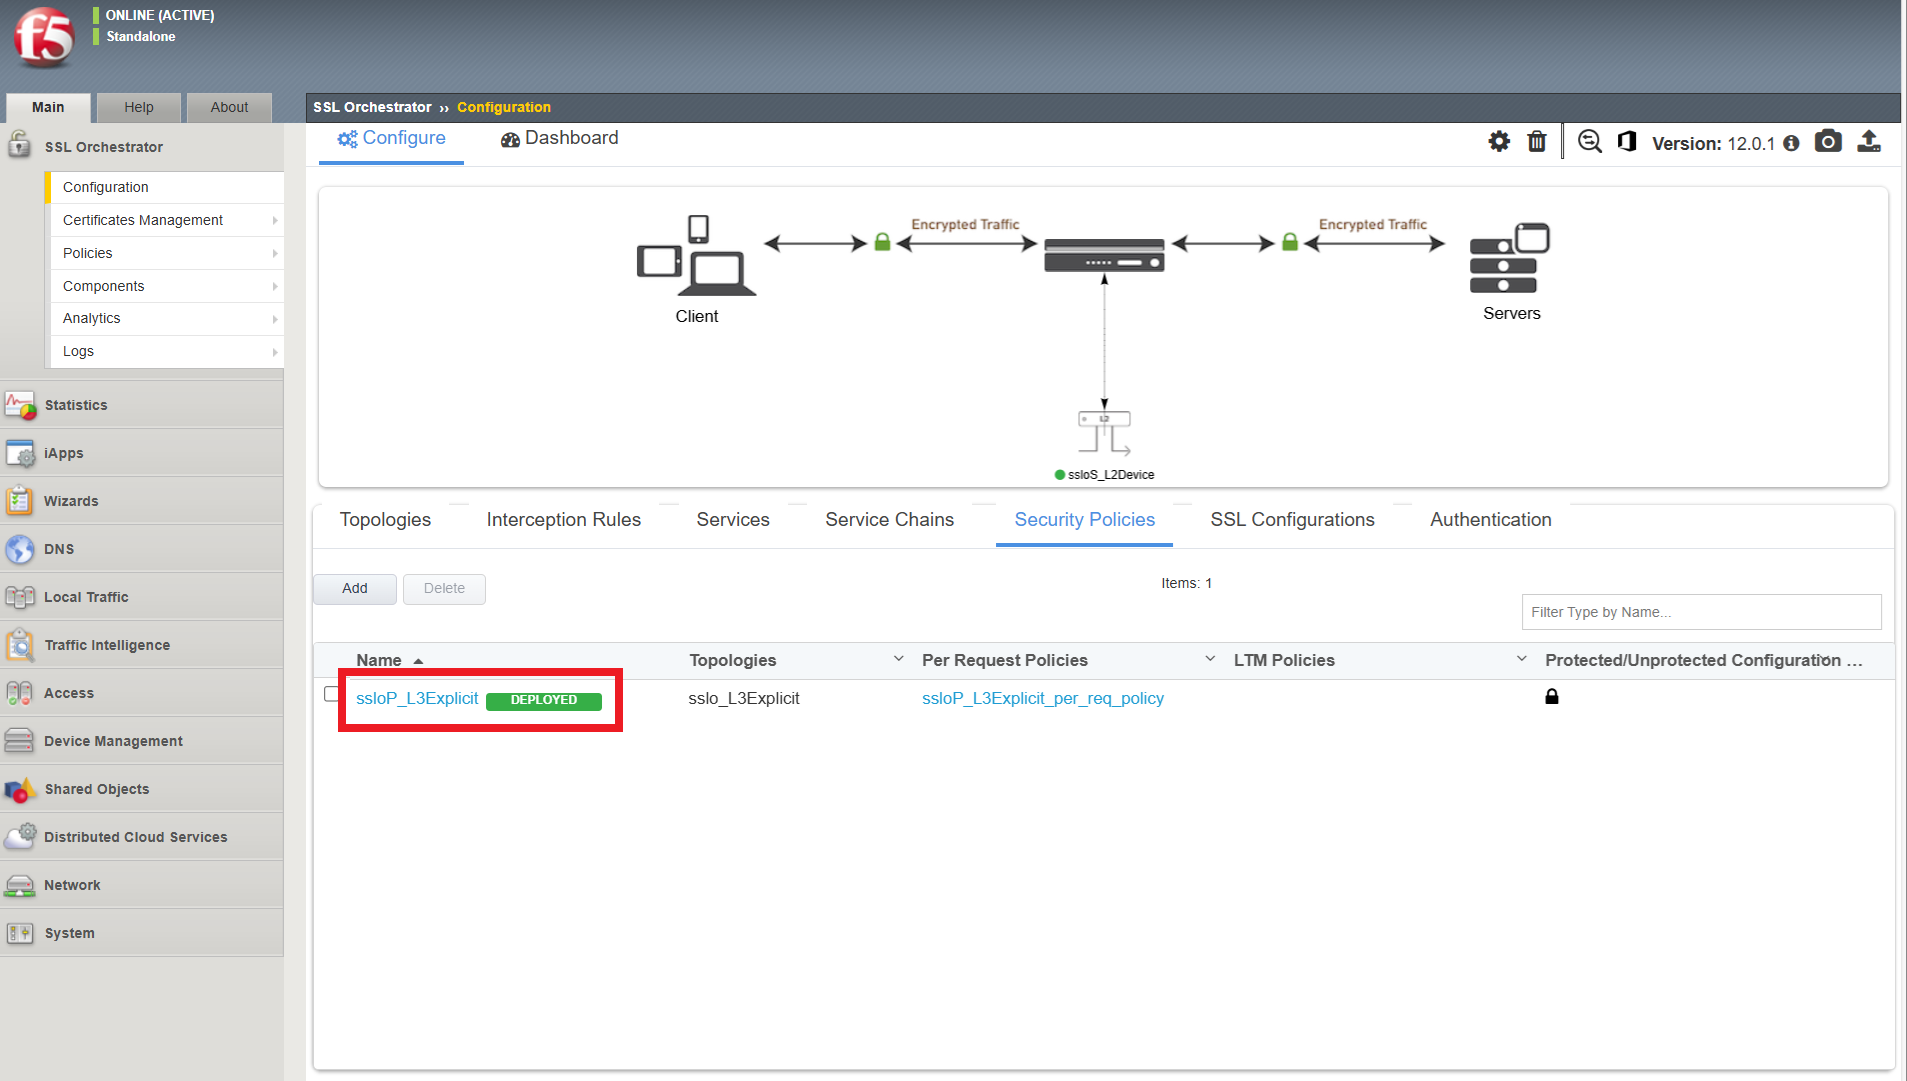This screenshot has width=1907, height=1081.
Task: Select the Security Policies tab
Action: click(1085, 520)
